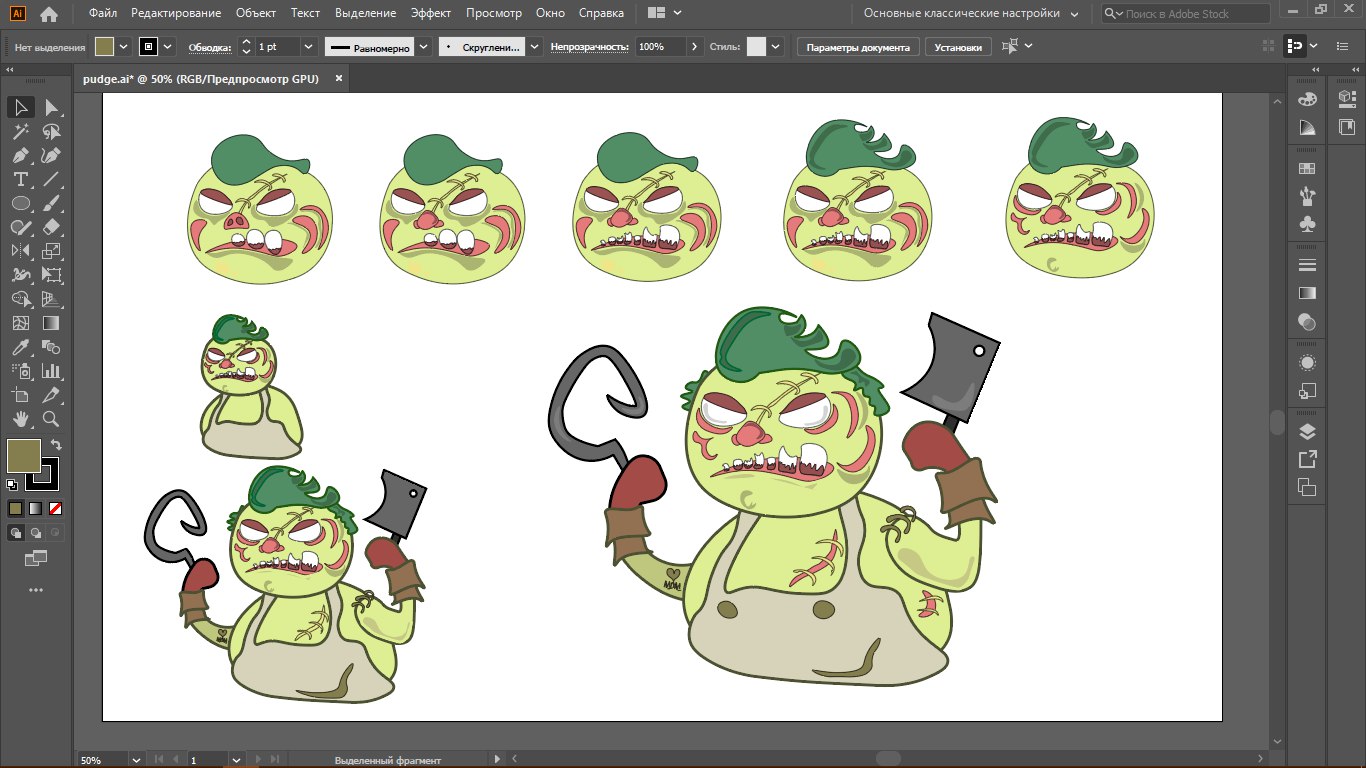Reset to default fill and stroke
This screenshot has width=1366, height=768.
(x=12, y=485)
